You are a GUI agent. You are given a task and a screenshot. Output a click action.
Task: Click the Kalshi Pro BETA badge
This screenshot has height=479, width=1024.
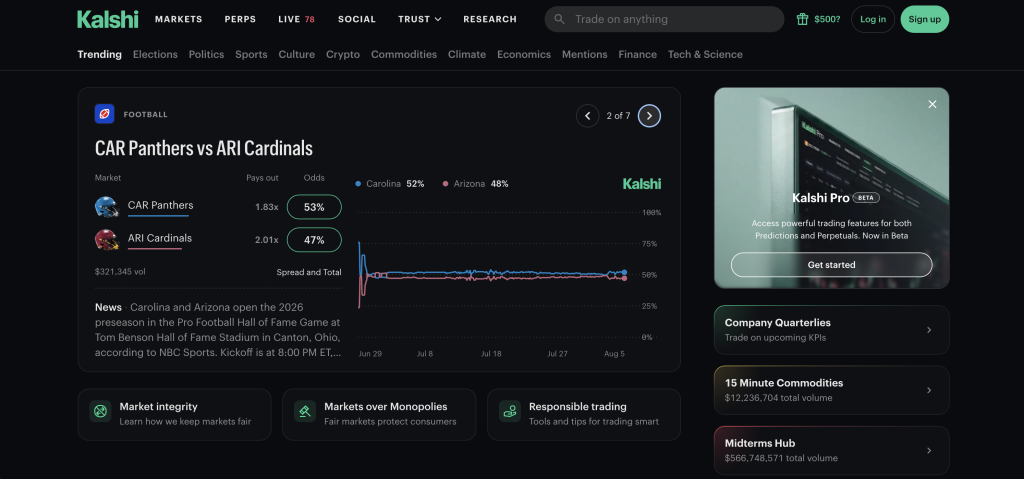click(x=866, y=197)
